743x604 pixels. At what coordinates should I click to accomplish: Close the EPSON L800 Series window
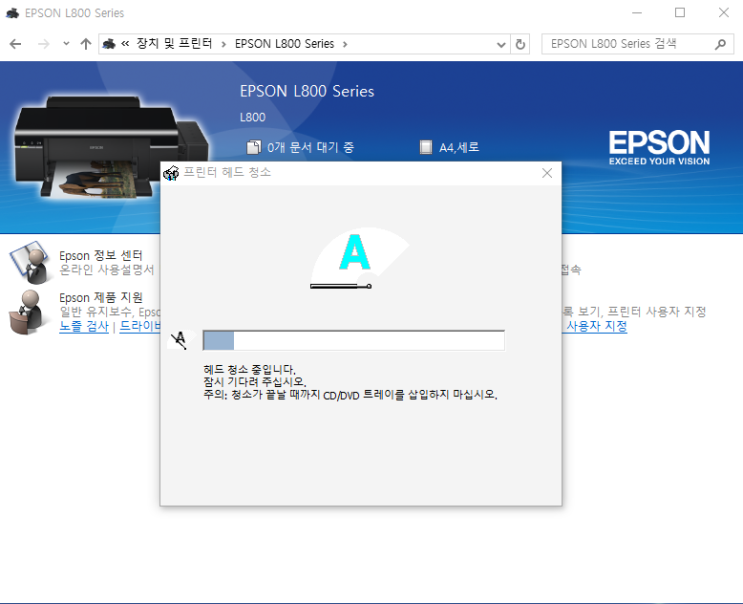[724, 13]
